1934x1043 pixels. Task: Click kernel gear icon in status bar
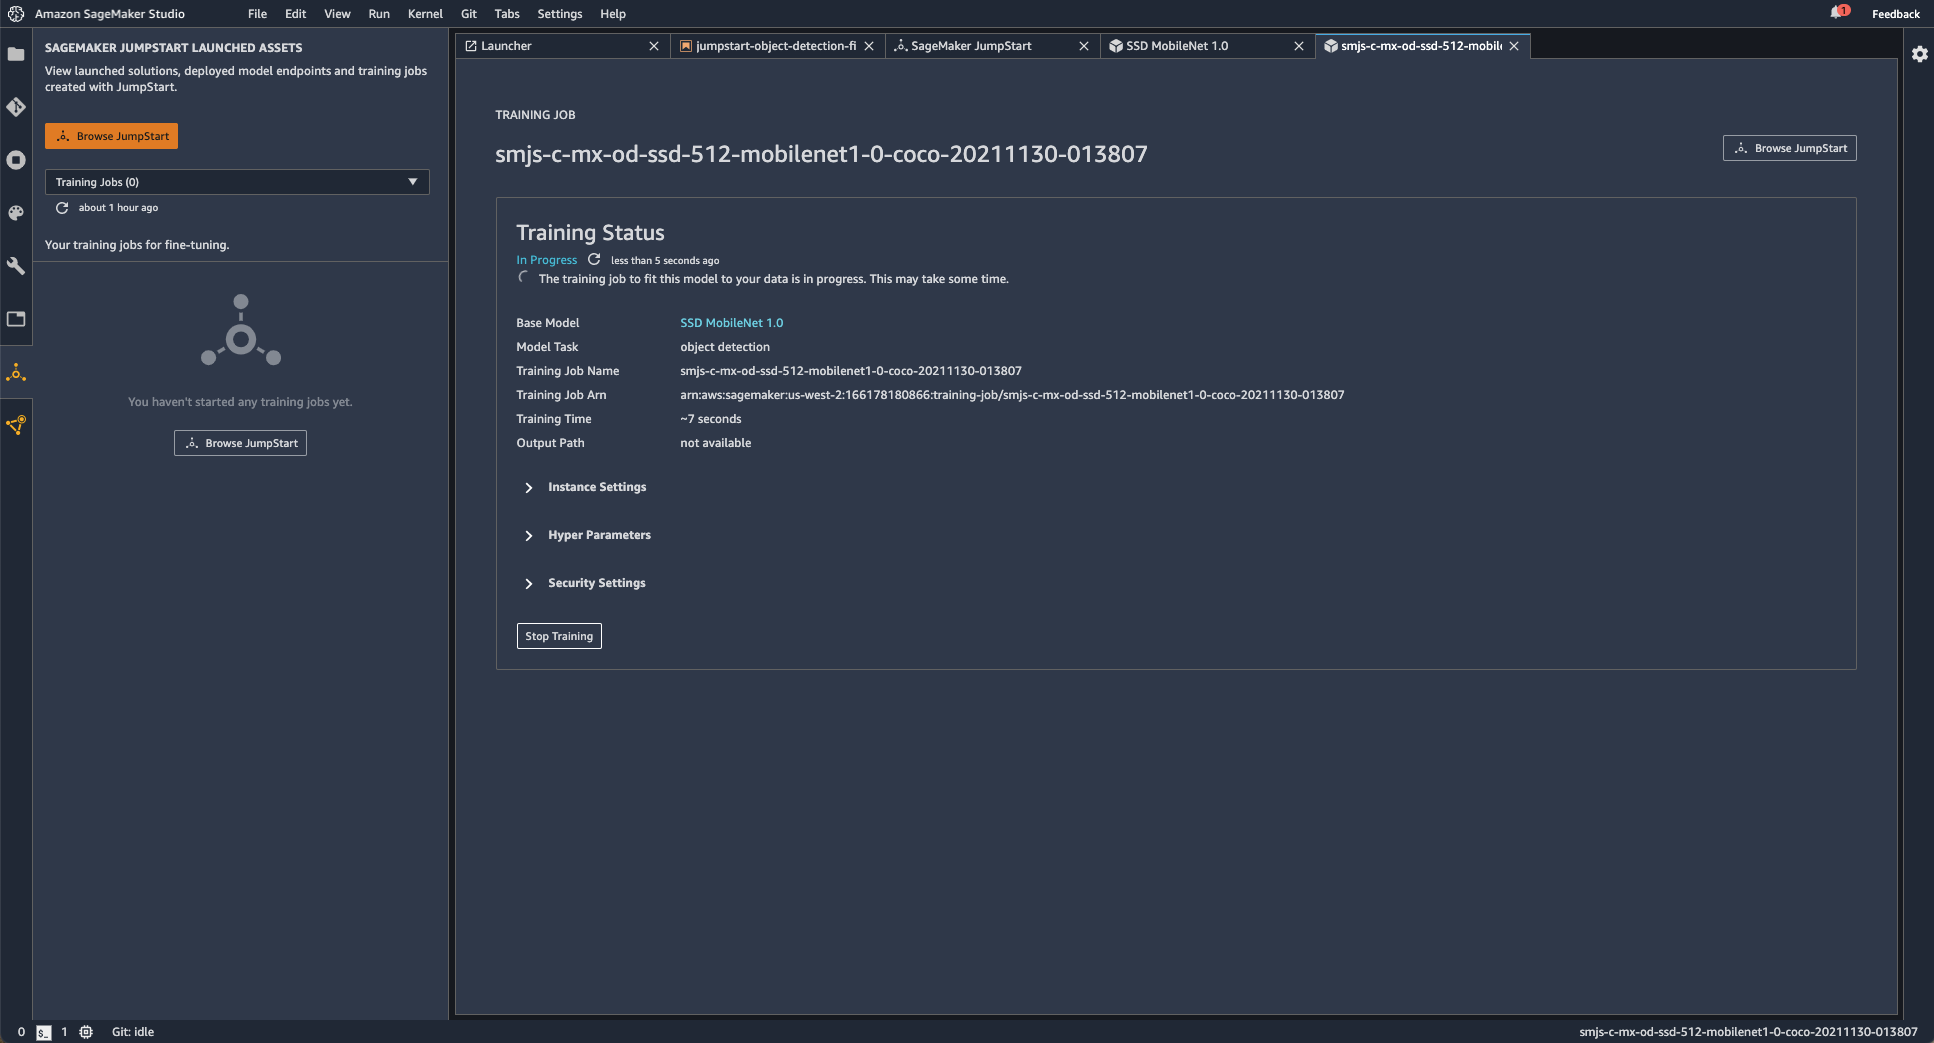tap(86, 1032)
